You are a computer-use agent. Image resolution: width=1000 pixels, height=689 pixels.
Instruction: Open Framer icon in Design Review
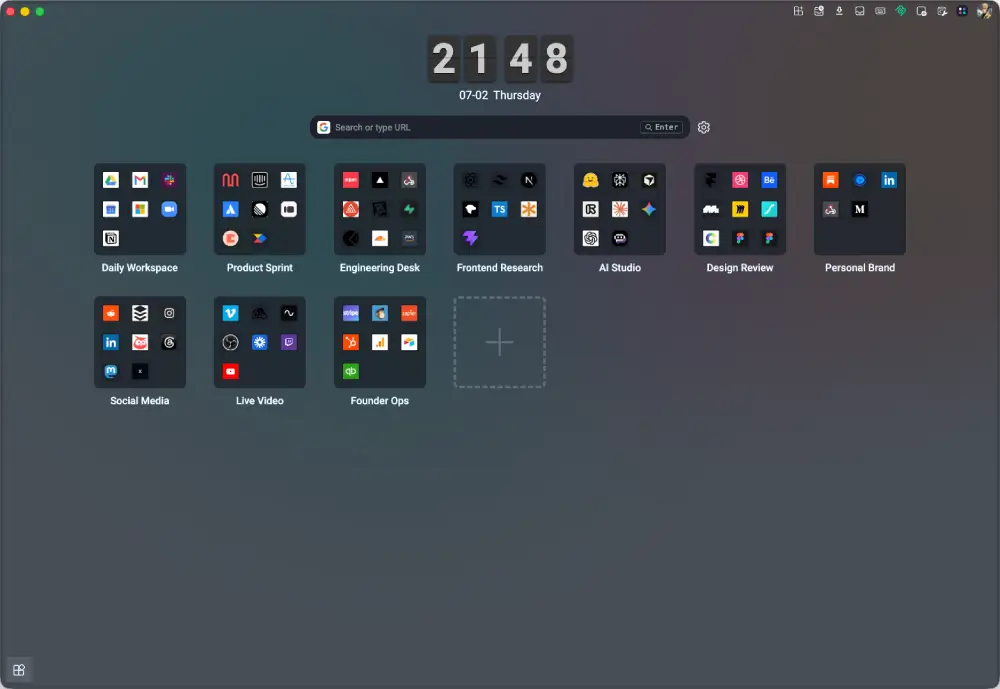710,180
